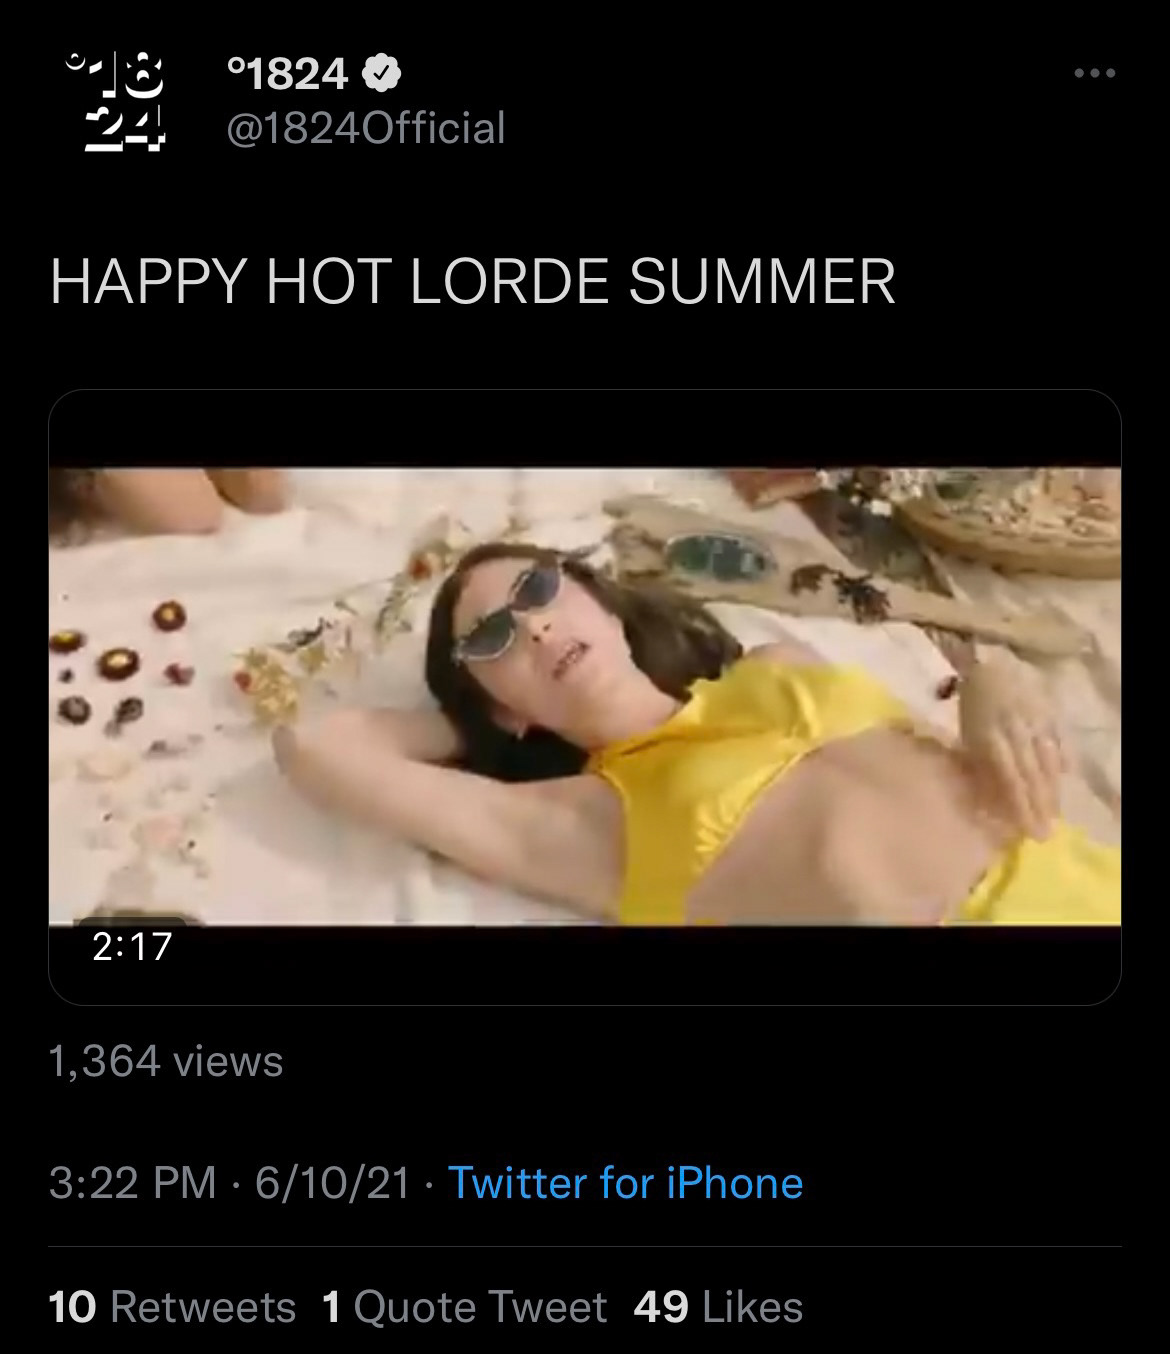Show the 49 Likes list

tap(718, 1307)
